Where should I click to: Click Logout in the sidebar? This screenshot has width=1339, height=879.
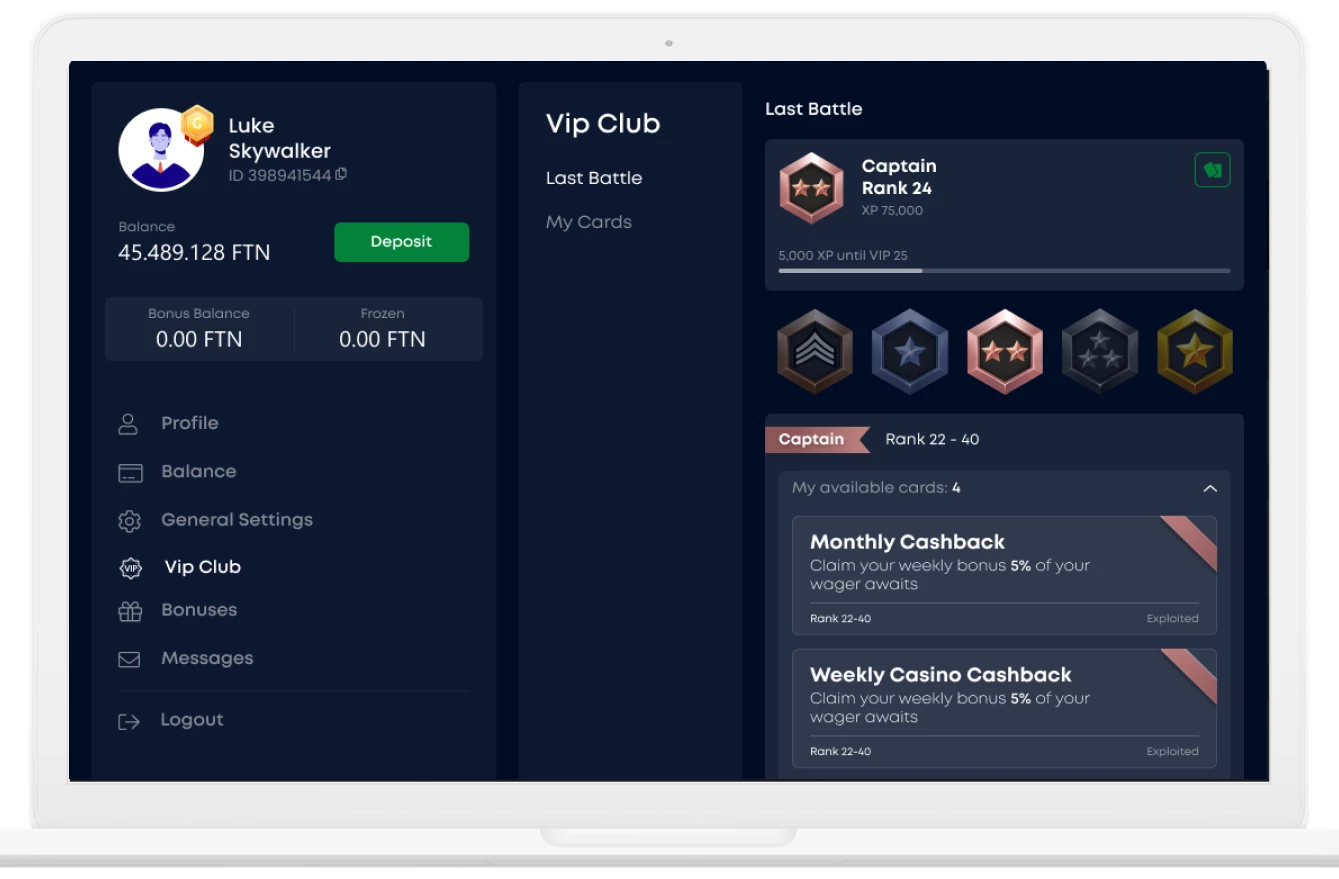pos(191,720)
